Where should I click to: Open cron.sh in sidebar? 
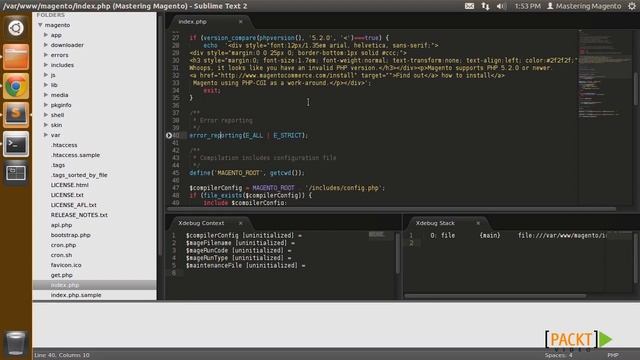point(61,255)
